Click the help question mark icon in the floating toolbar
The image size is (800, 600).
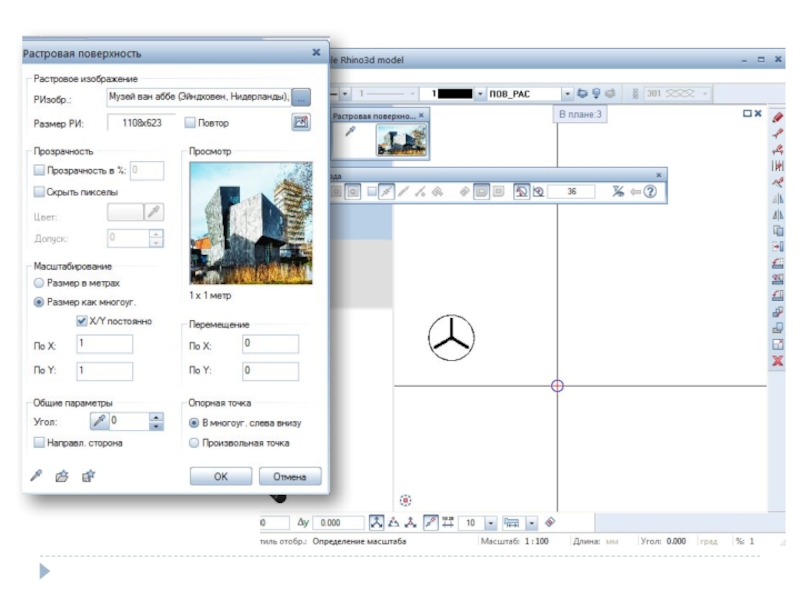pos(650,191)
